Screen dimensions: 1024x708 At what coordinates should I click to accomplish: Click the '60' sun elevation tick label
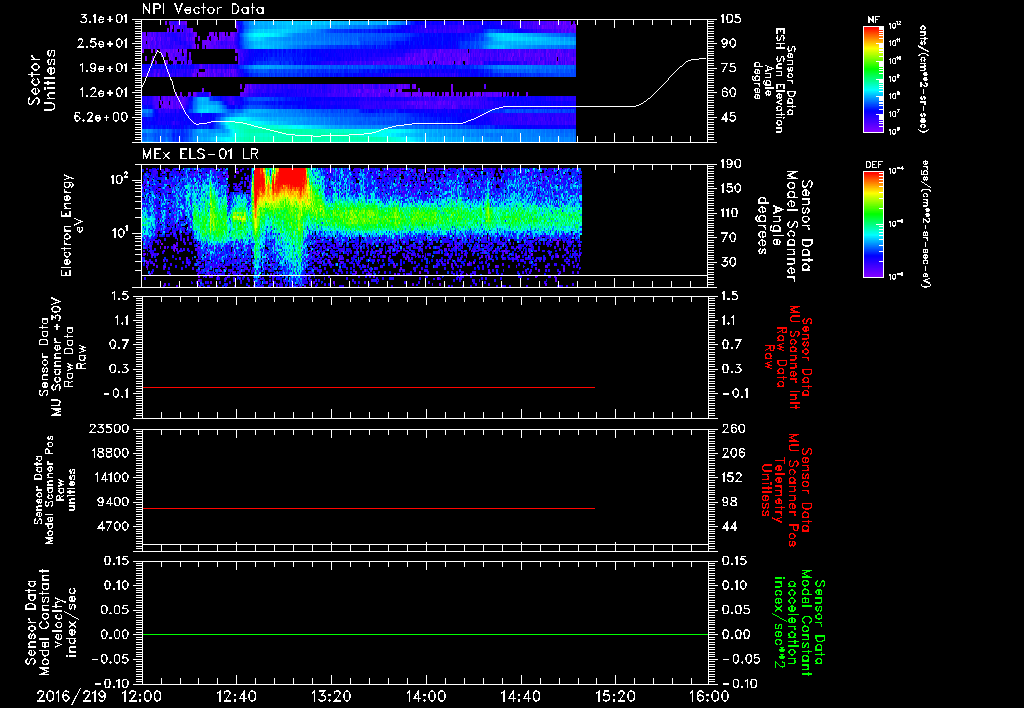(x=729, y=93)
